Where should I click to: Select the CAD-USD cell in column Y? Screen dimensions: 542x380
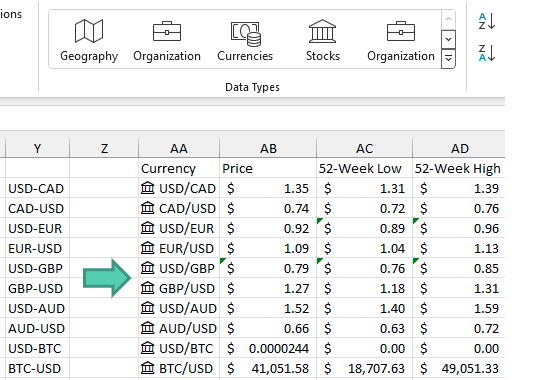[37, 208]
